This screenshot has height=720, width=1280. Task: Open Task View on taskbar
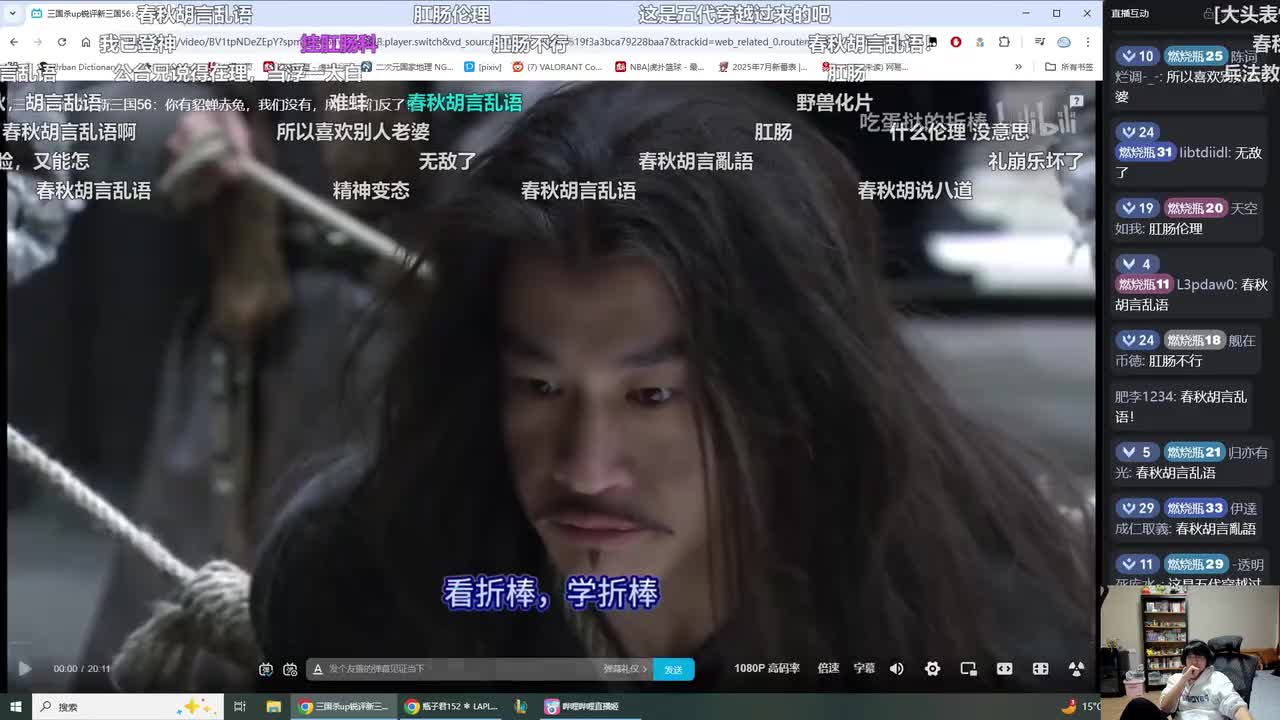(x=240, y=706)
